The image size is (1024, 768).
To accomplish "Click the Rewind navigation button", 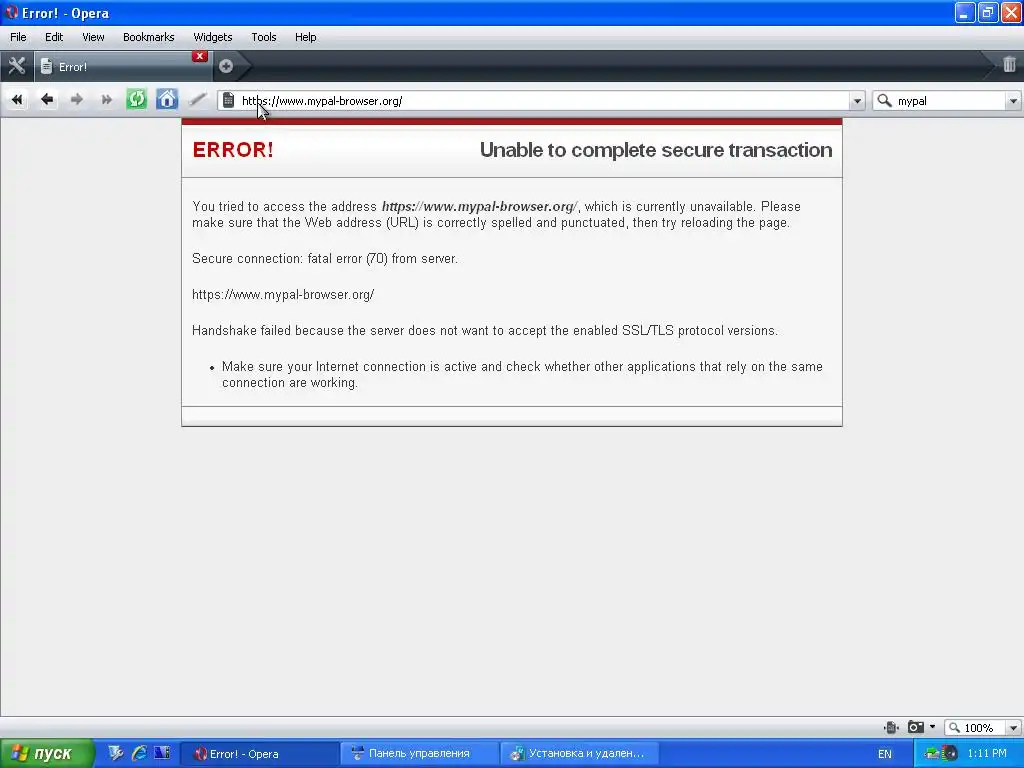I will tap(17, 100).
